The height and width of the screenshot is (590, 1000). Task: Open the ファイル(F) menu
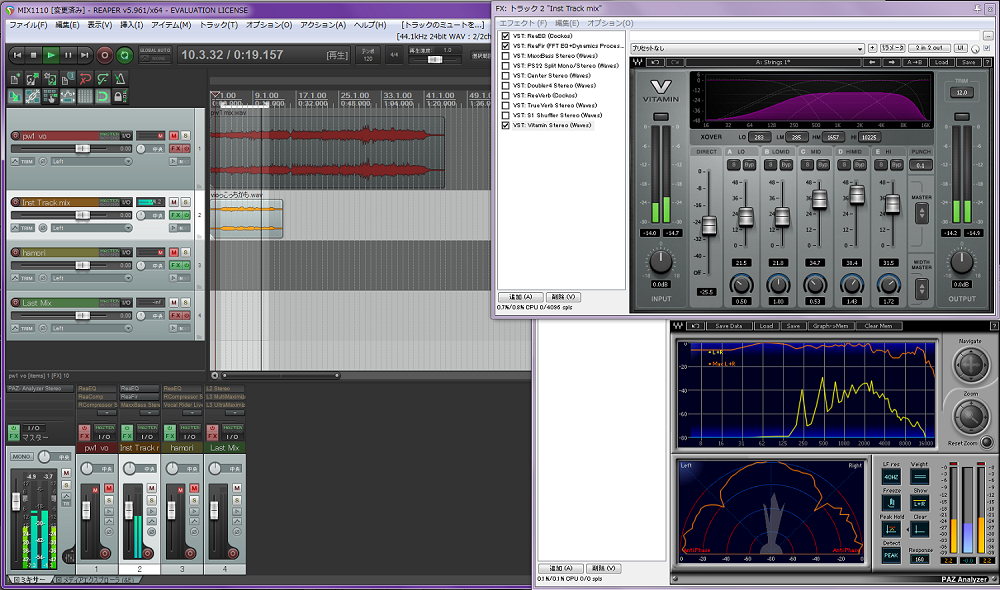tap(28, 24)
